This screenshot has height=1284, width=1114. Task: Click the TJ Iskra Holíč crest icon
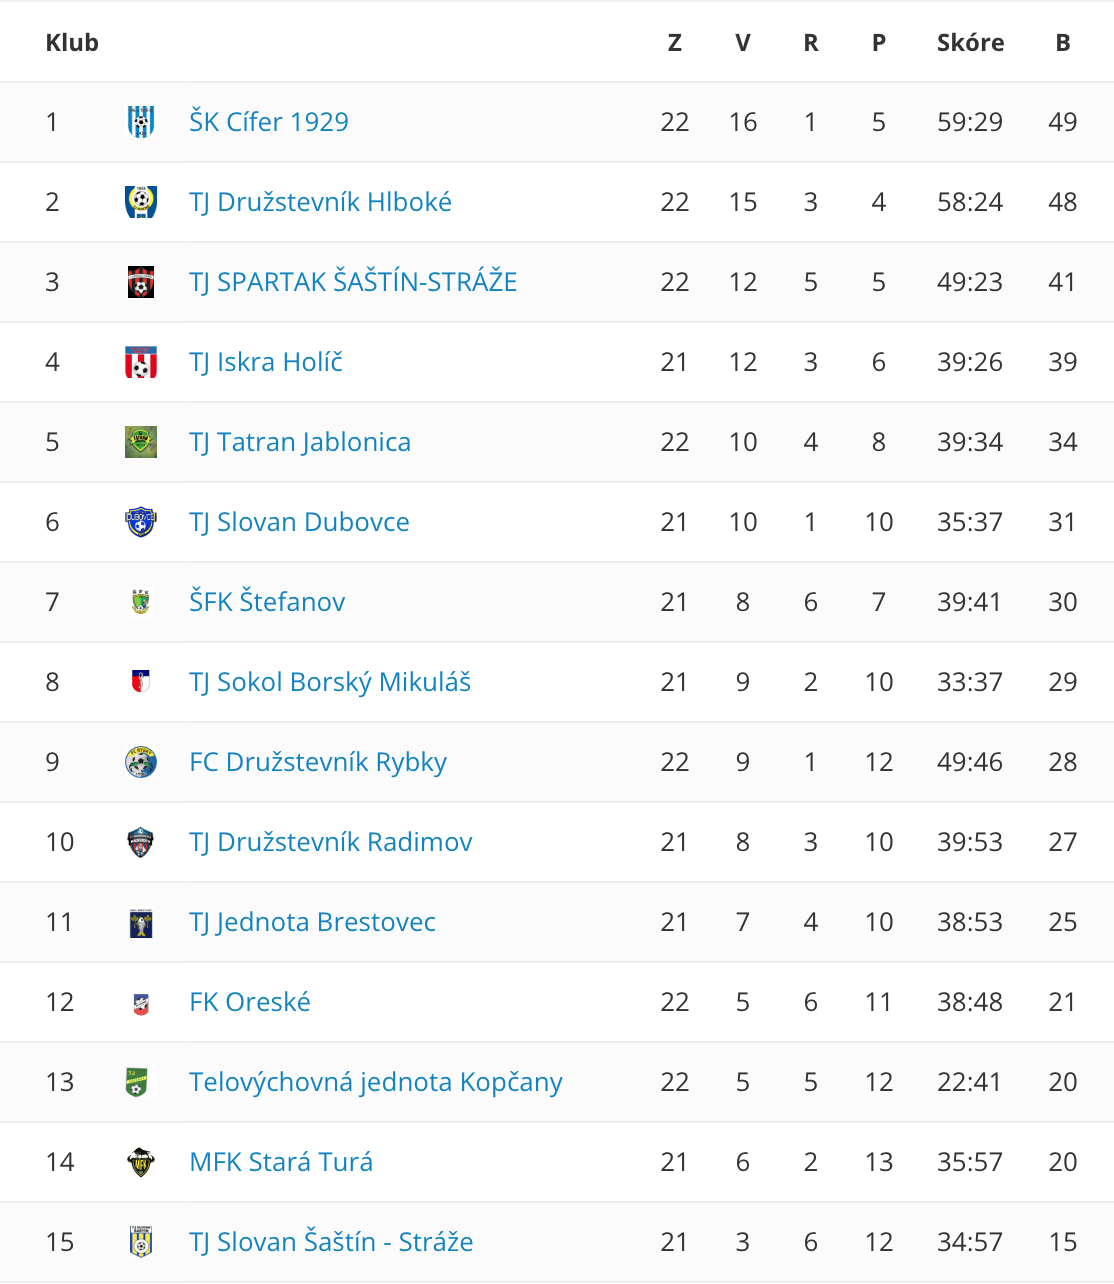[x=141, y=362]
